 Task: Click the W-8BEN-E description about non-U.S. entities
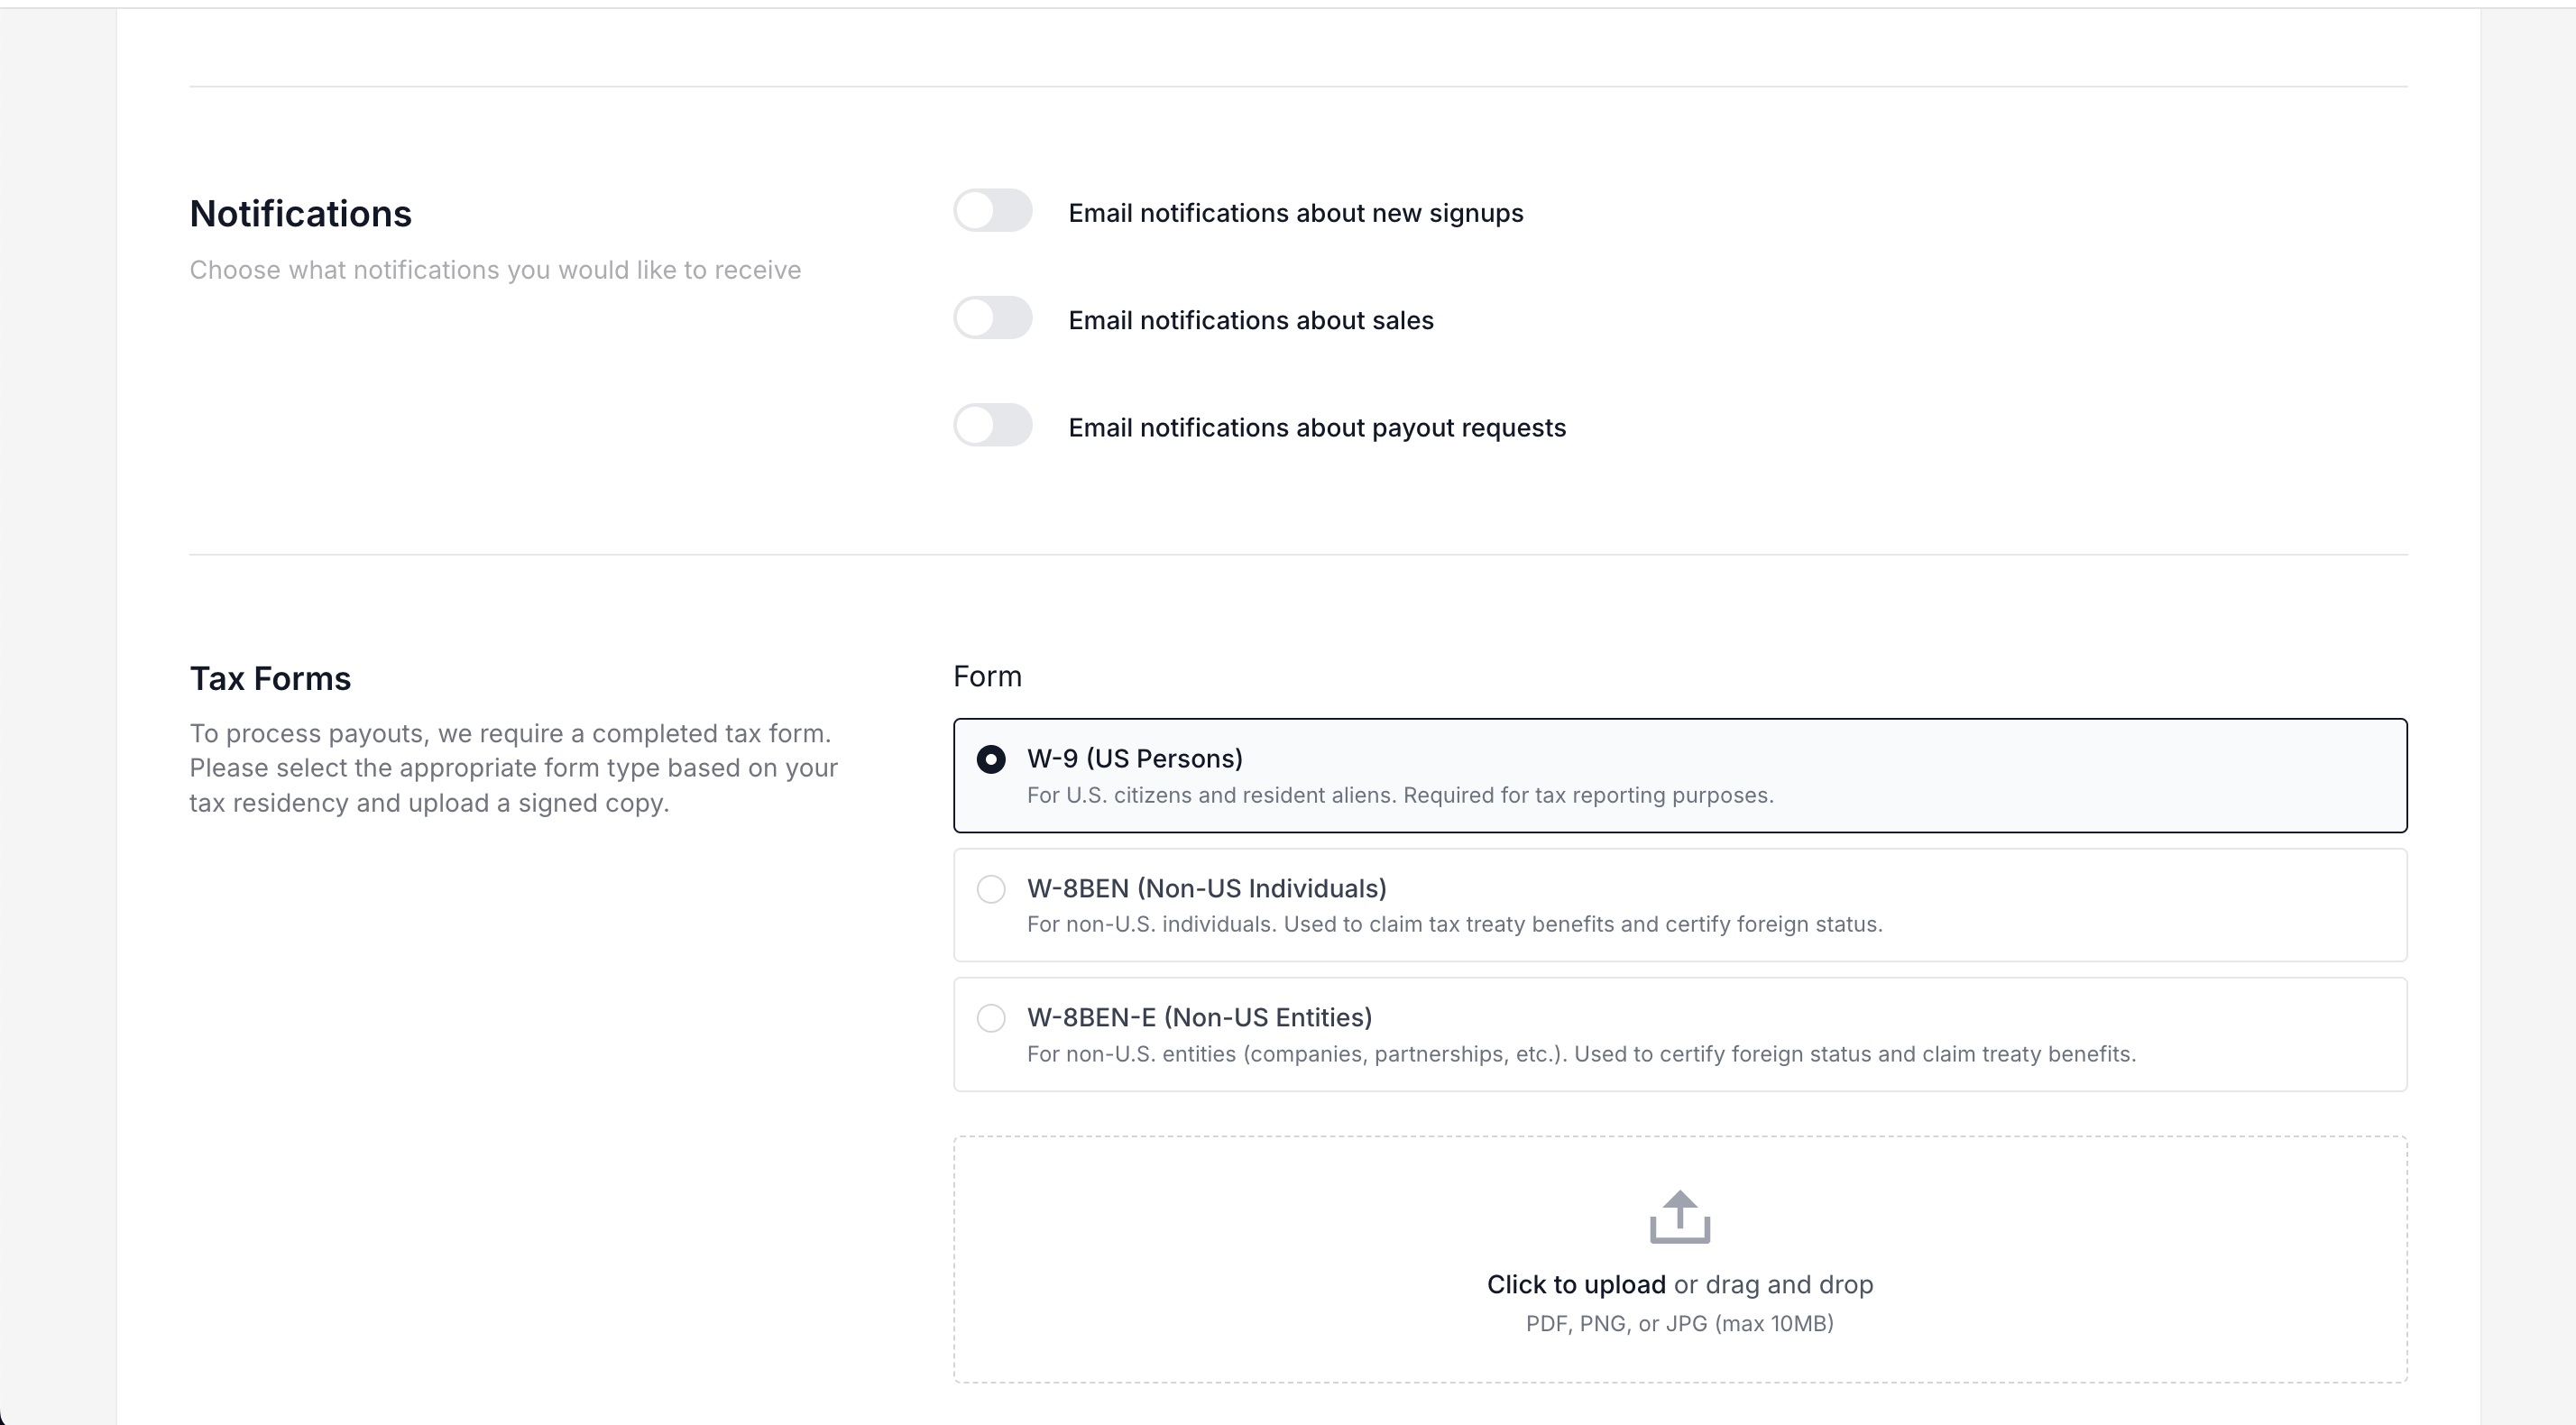pyautogui.click(x=1581, y=1054)
